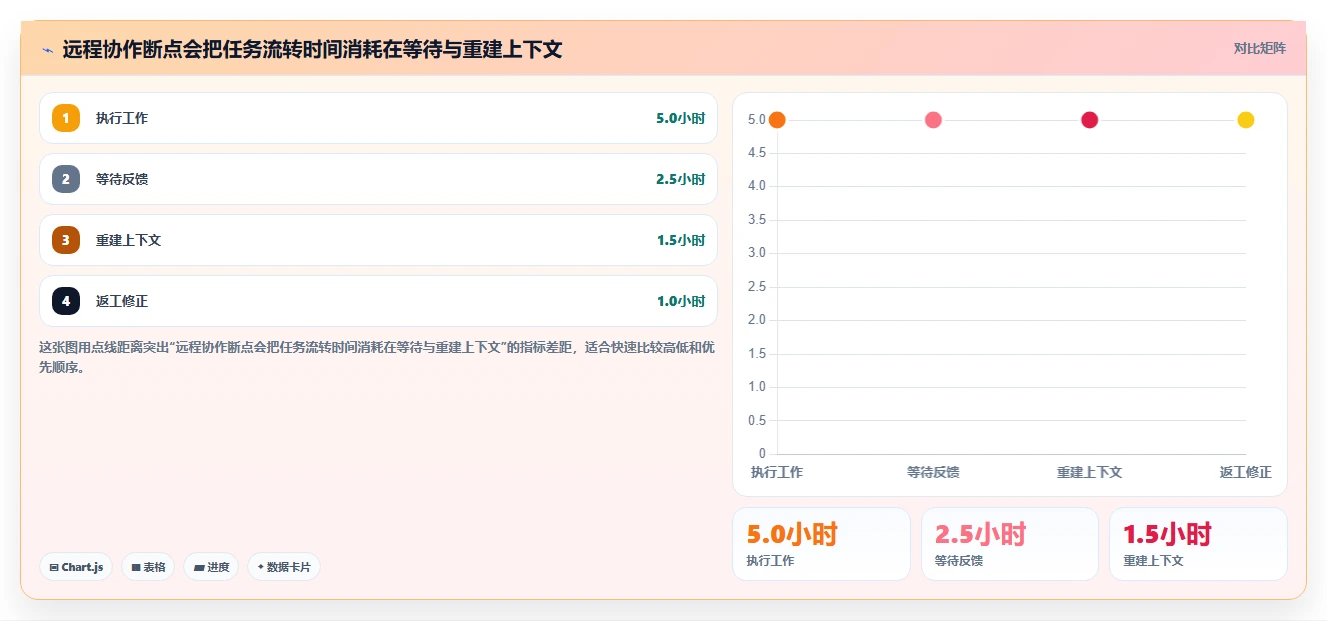This screenshot has height=621, width=1327.
Task: Open the 5.0小时 执行工作 stat card
Action: [821, 544]
